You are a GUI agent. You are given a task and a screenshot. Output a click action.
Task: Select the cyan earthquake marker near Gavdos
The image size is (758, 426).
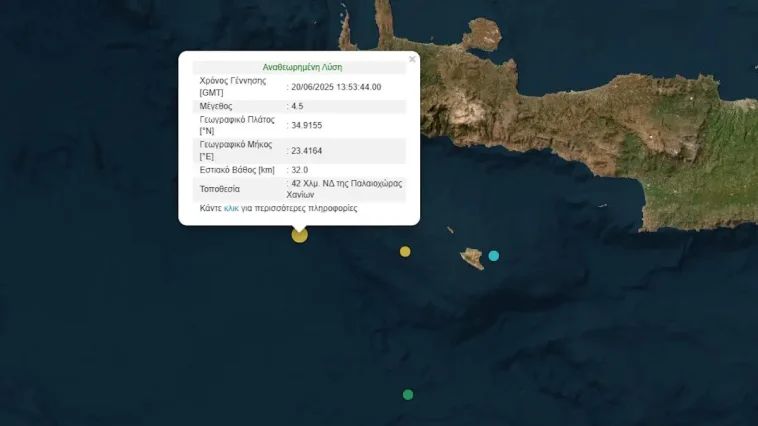[493, 256]
